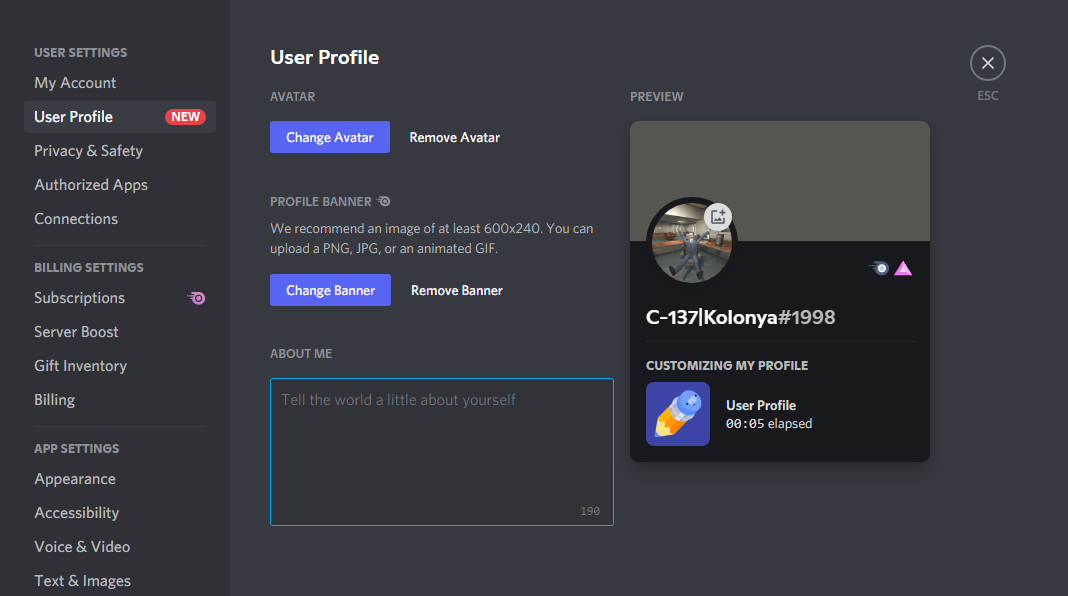Focus the About Me text box
Viewport: 1068px width, 596px height.
[x=442, y=452]
